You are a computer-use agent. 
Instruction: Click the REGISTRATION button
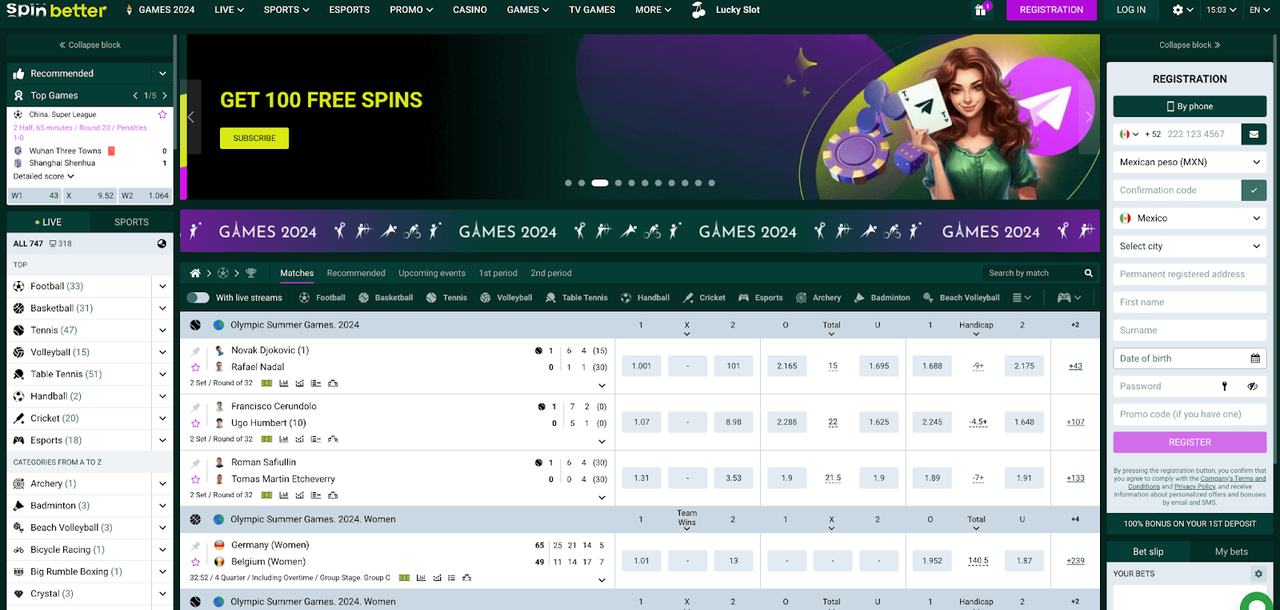click(x=1051, y=10)
